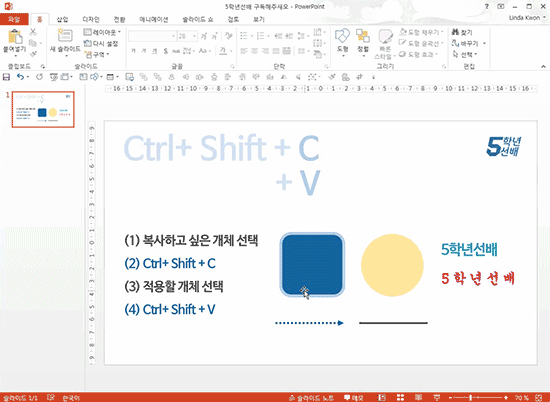550x402 pixels.
Task: Open the Insert (삽입) ribbon tab
Action: (62, 19)
